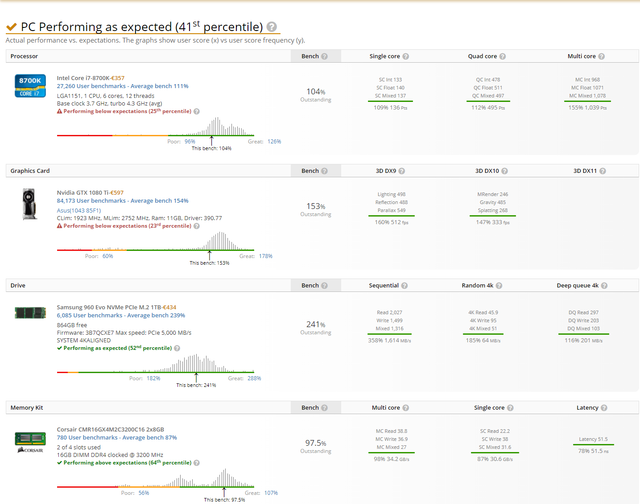Click Performing below expectations (25th percentile) text

click(x=127, y=111)
